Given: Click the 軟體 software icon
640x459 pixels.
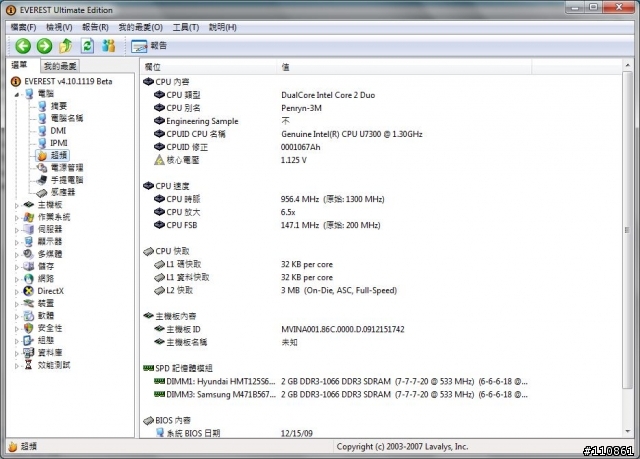Looking at the screenshot, I should coord(29,316).
